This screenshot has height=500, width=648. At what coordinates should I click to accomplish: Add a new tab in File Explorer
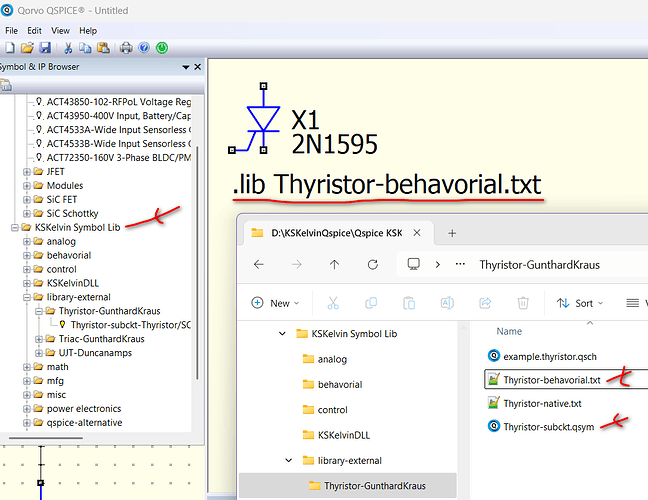coord(452,233)
